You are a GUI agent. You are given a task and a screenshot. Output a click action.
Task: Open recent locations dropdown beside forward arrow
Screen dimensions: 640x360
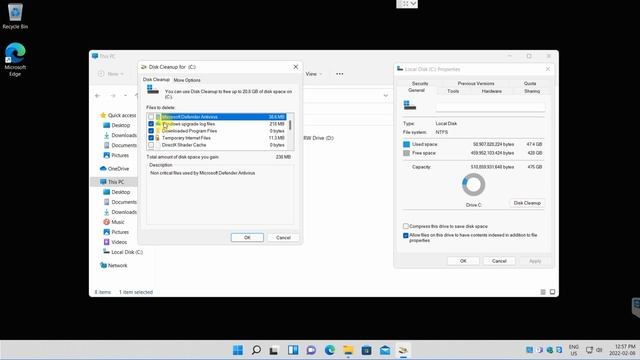[x=125, y=96]
